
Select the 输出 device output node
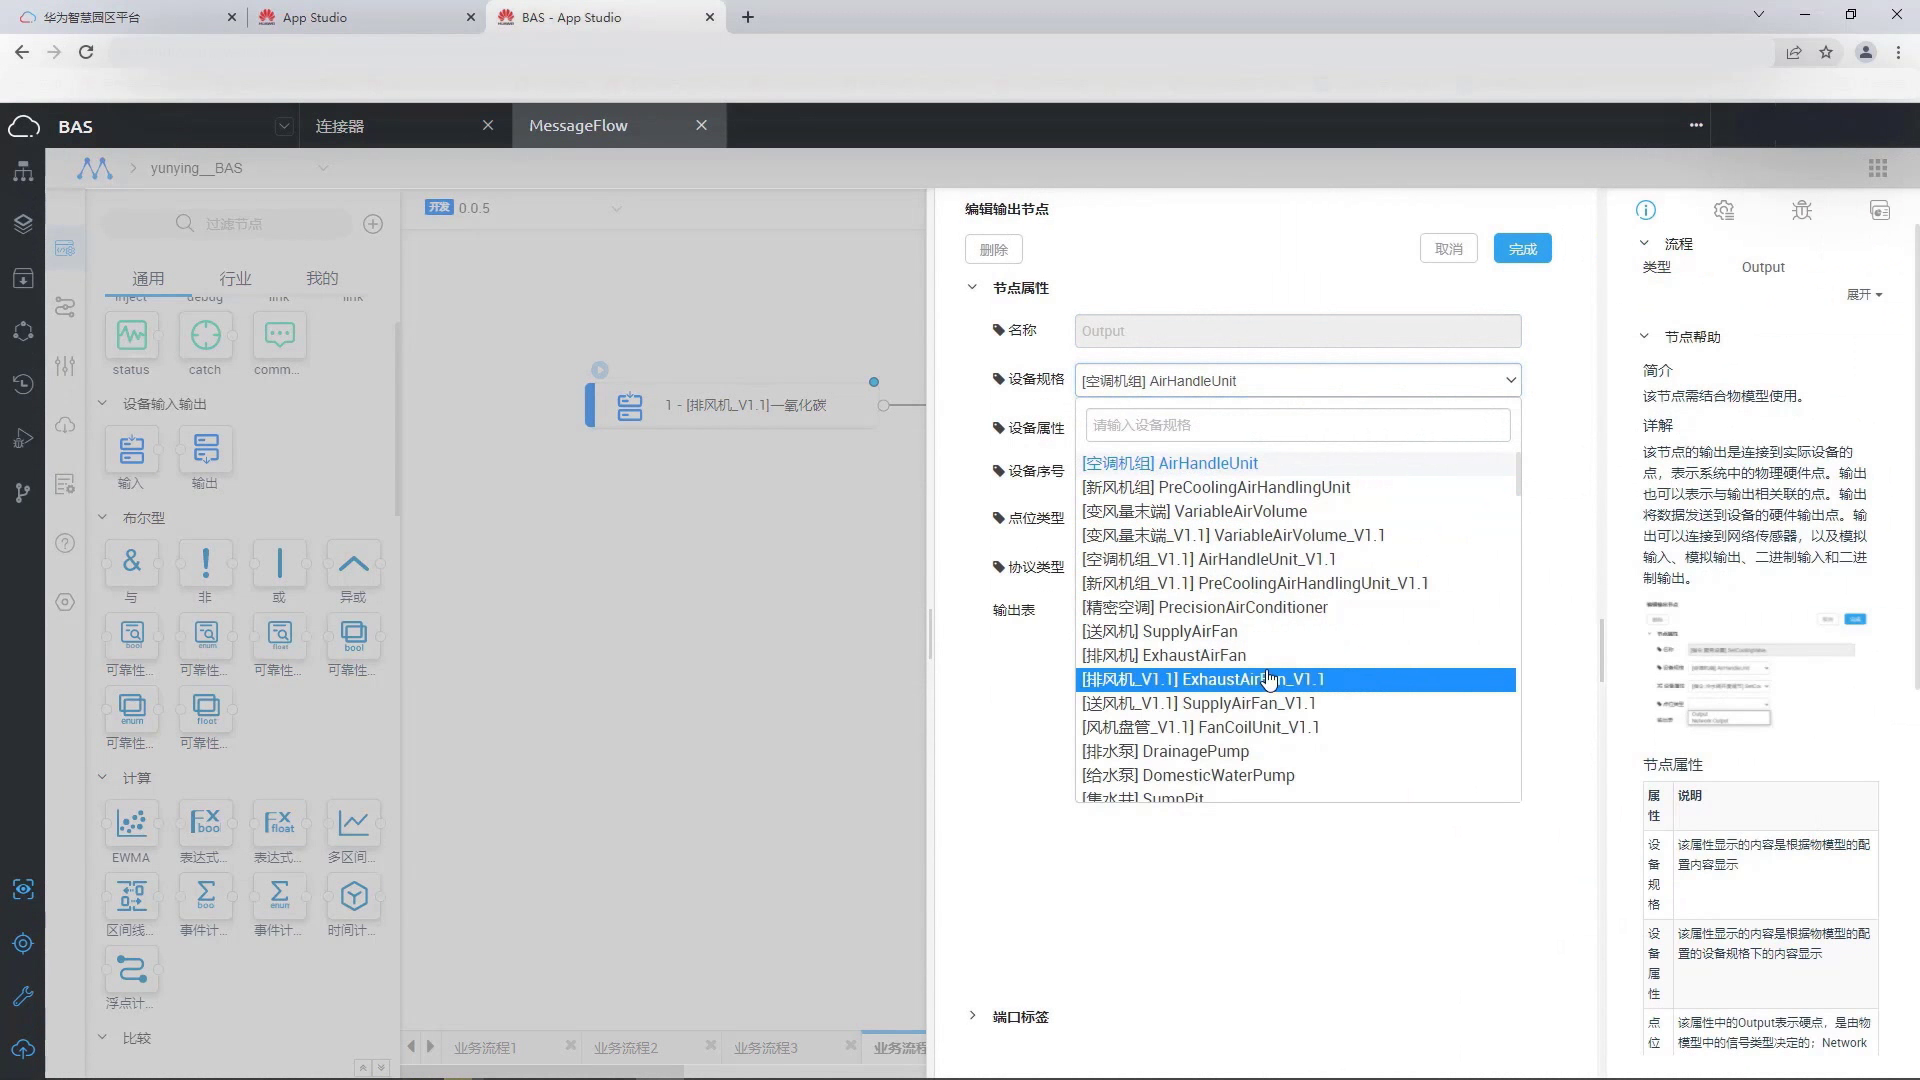[x=205, y=449]
